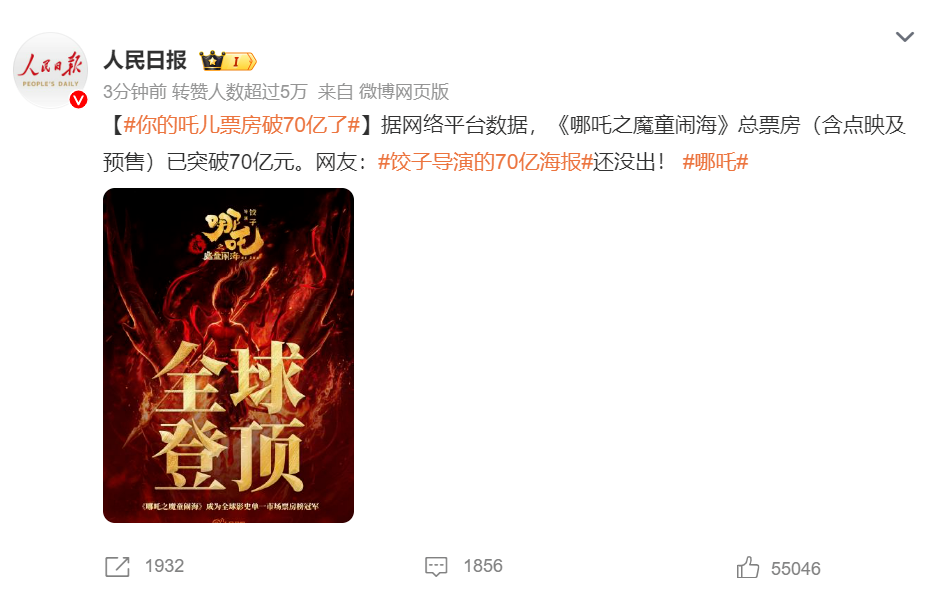Click the Nezha movie logo on poster
Screen dimensions: 936x595
point(229,235)
